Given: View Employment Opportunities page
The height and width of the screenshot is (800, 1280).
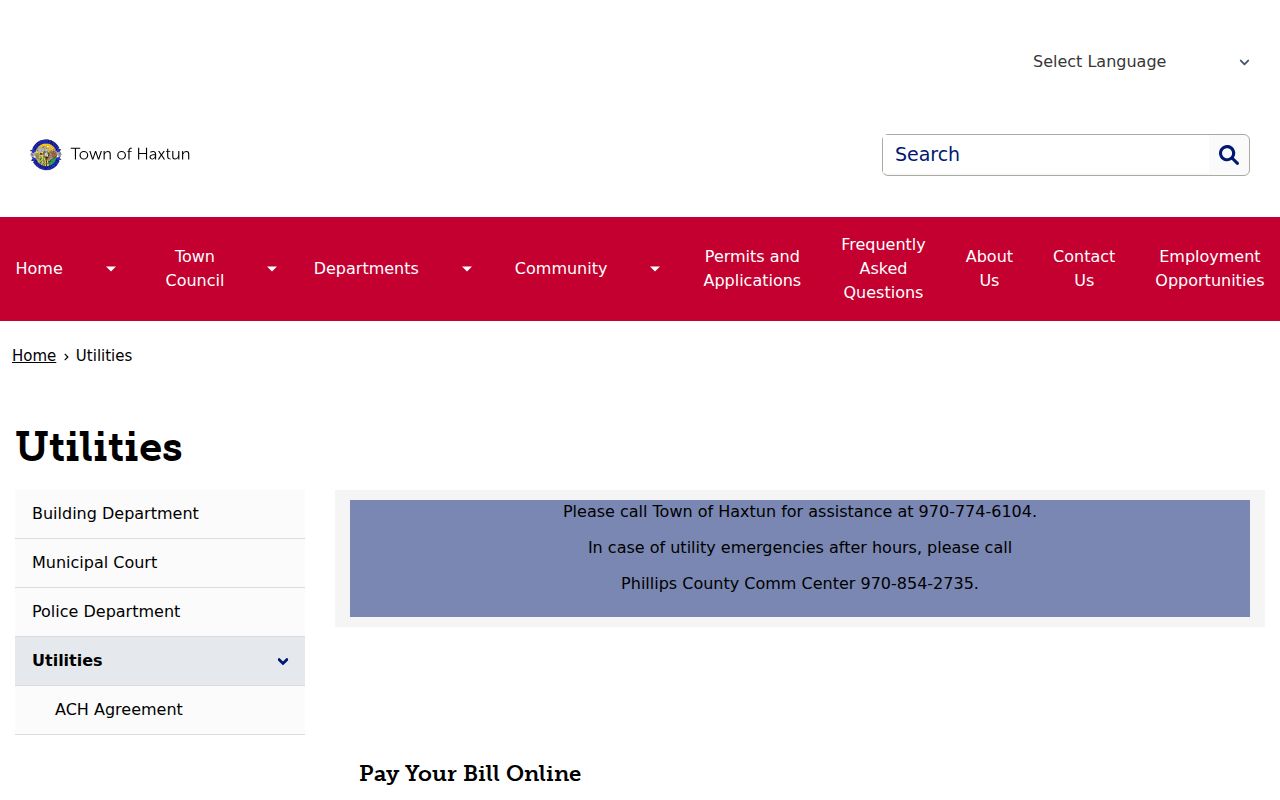Looking at the screenshot, I should [1210, 269].
